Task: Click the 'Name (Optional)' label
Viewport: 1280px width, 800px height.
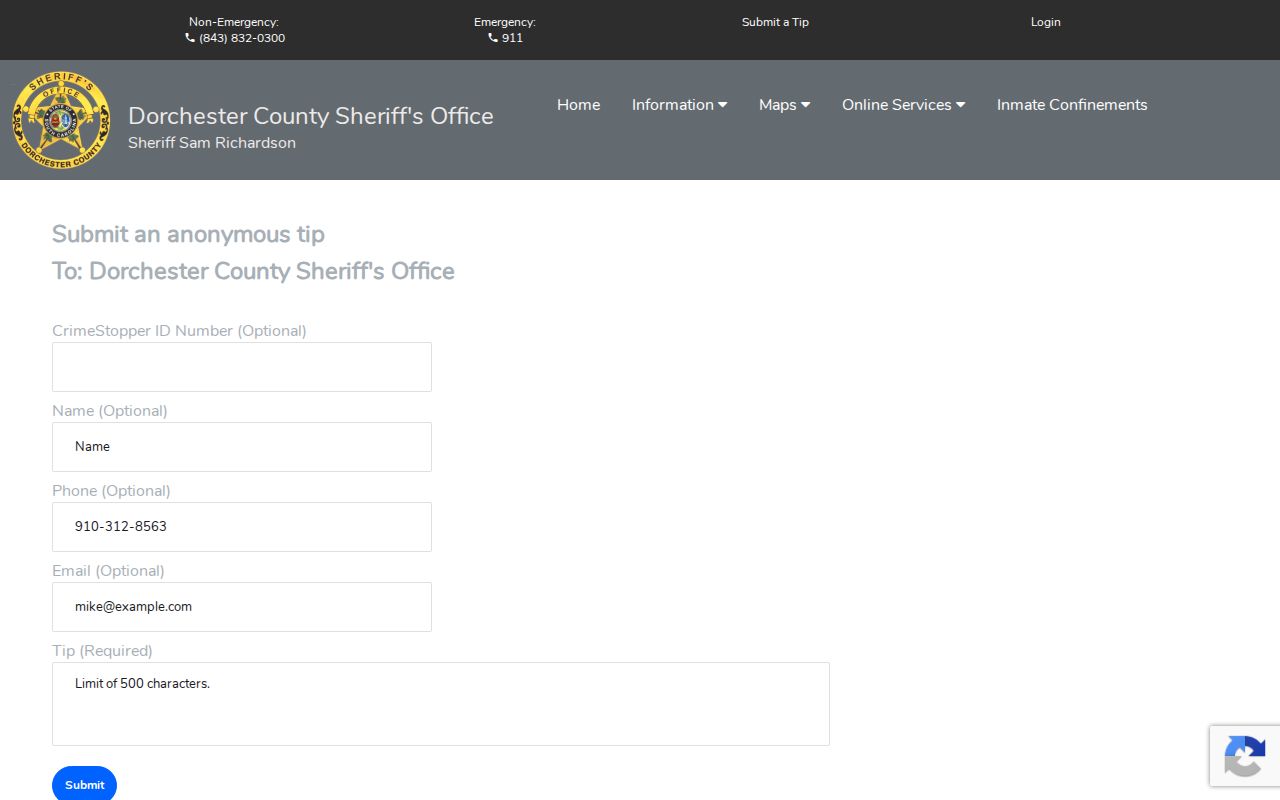Action: pos(110,411)
